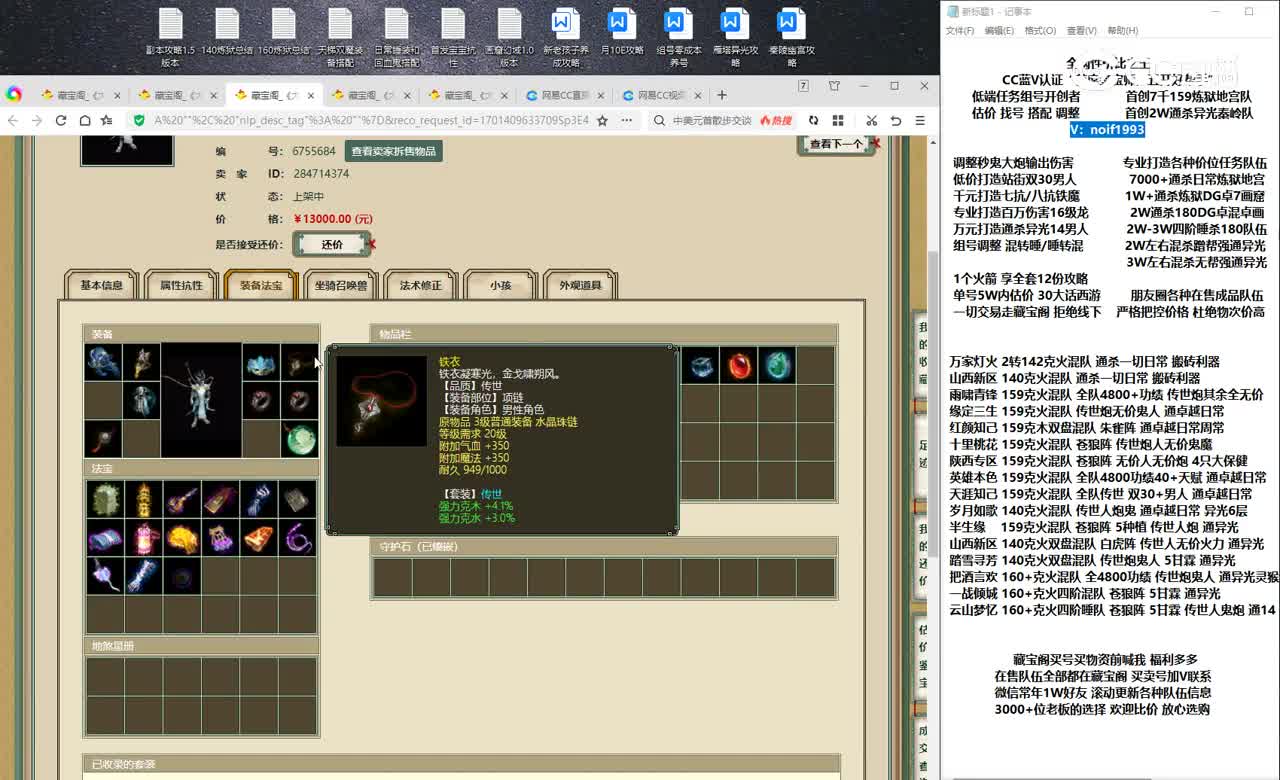This screenshot has width=1280, height=780.
Task: Open desktop document 秦陵皇宫攻略
Action: click(791, 38)
